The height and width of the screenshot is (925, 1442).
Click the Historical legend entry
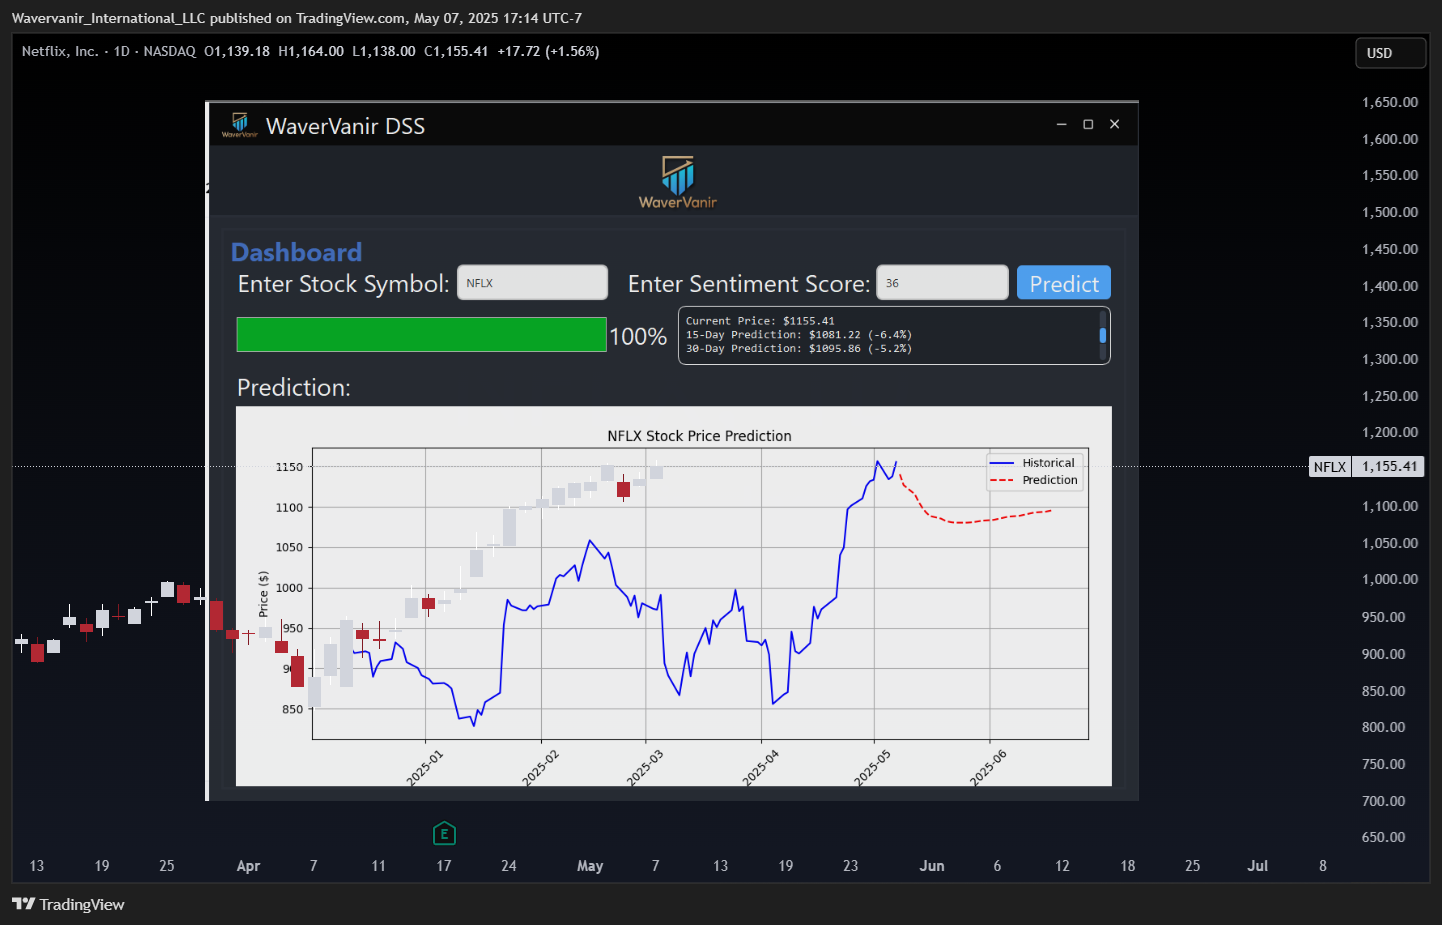(x=1033, y=463)
